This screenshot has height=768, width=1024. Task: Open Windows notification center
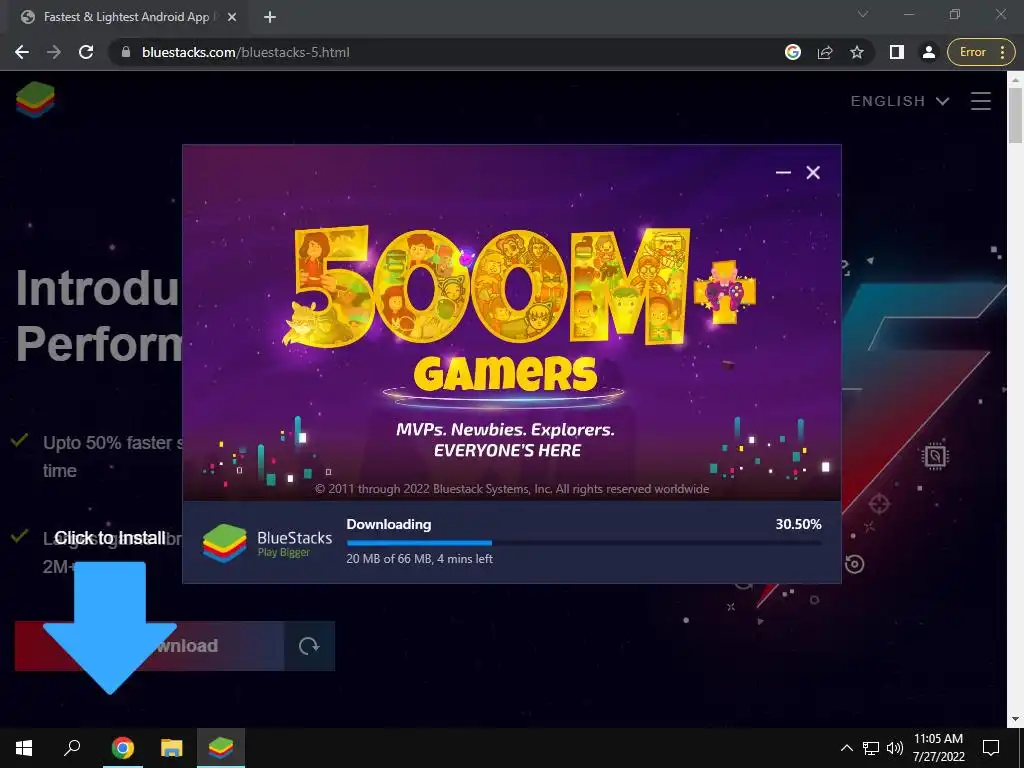(x=991, y=748)
